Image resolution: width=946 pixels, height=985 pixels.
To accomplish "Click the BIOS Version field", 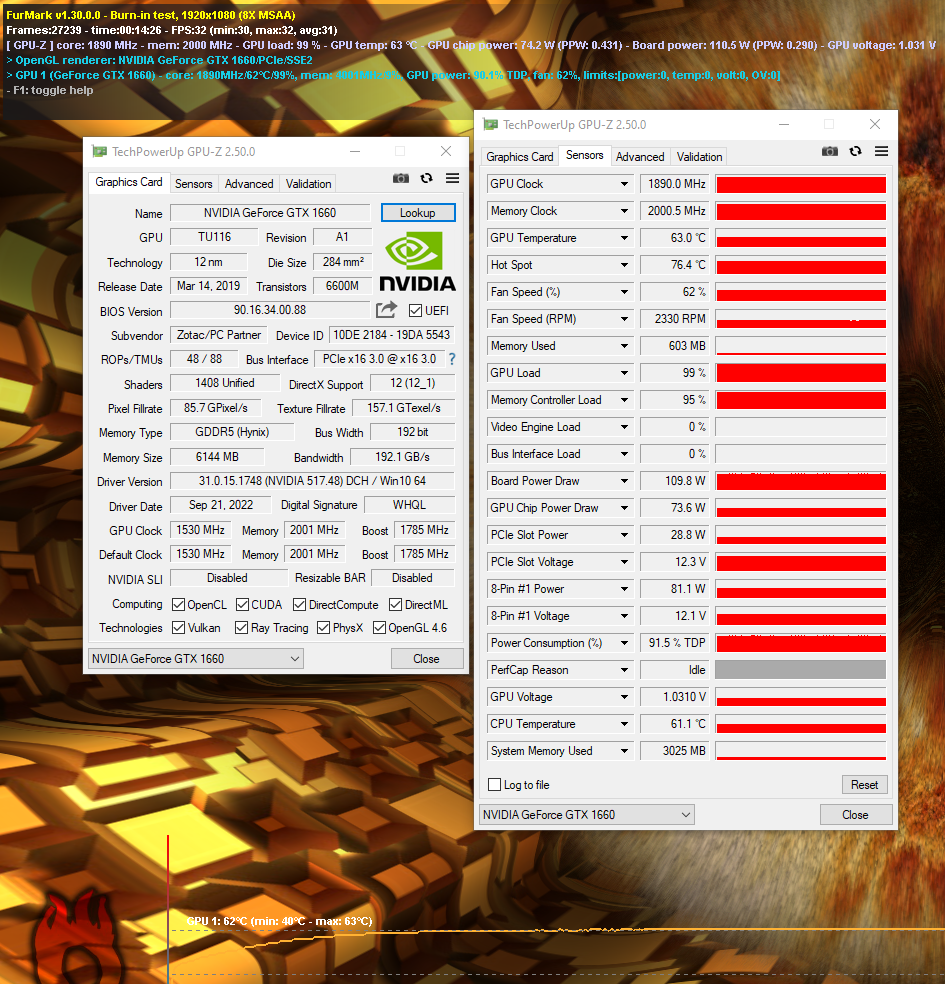I will 270,310.
